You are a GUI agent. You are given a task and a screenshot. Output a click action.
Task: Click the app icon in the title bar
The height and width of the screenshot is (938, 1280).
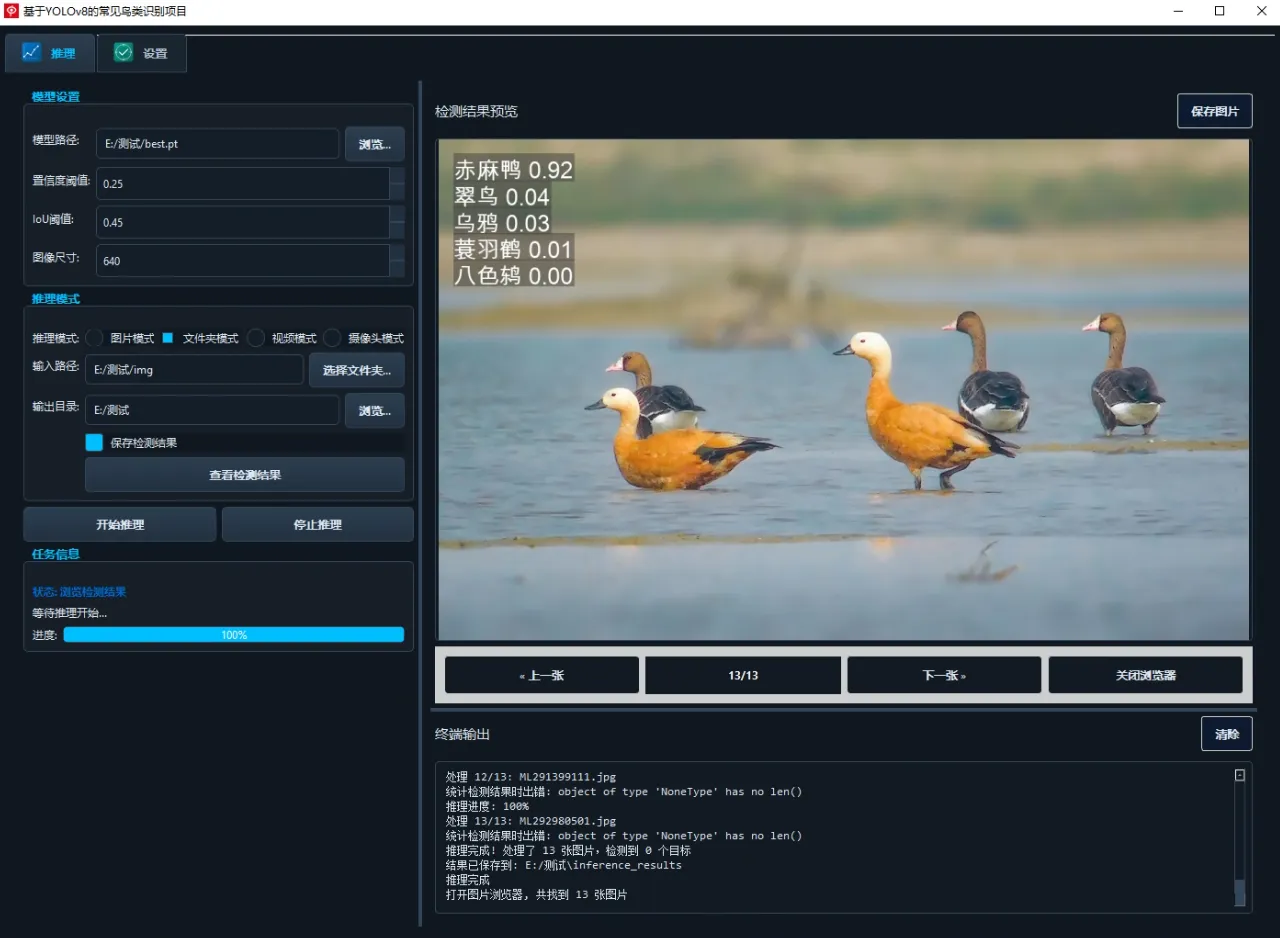(11, 11)
